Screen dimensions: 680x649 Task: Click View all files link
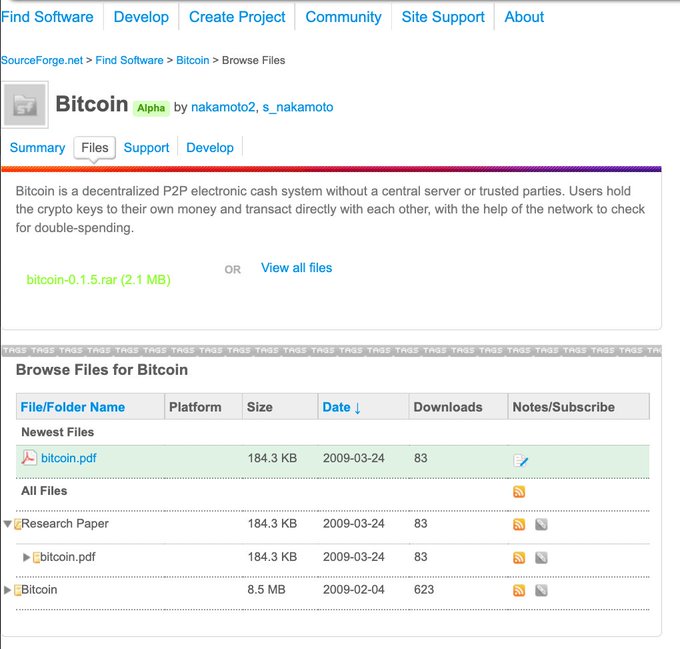point(296,267)
